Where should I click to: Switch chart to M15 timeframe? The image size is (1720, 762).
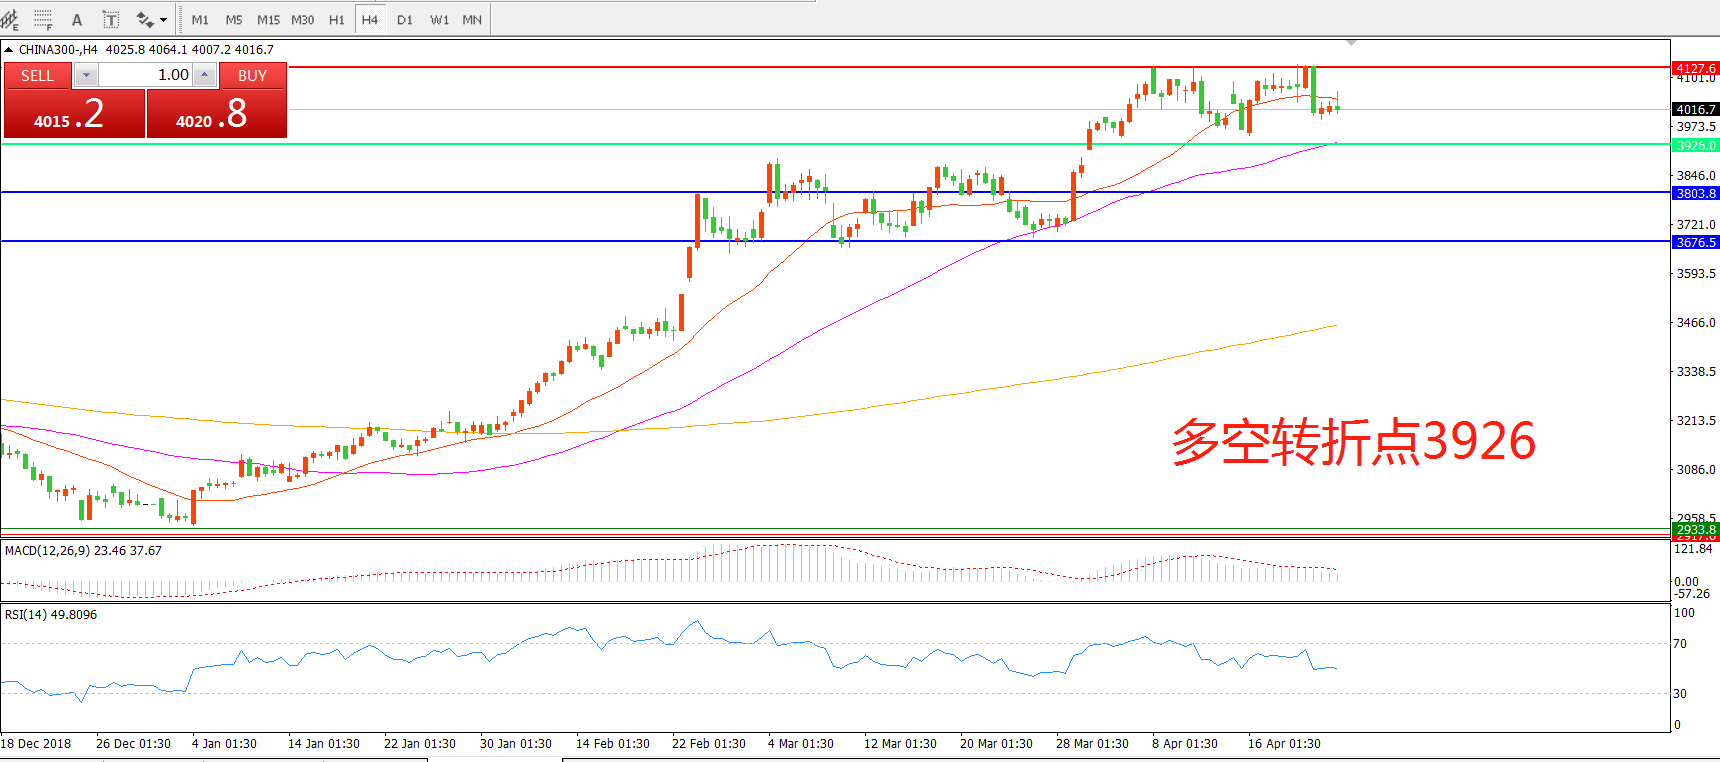(268, 19)
